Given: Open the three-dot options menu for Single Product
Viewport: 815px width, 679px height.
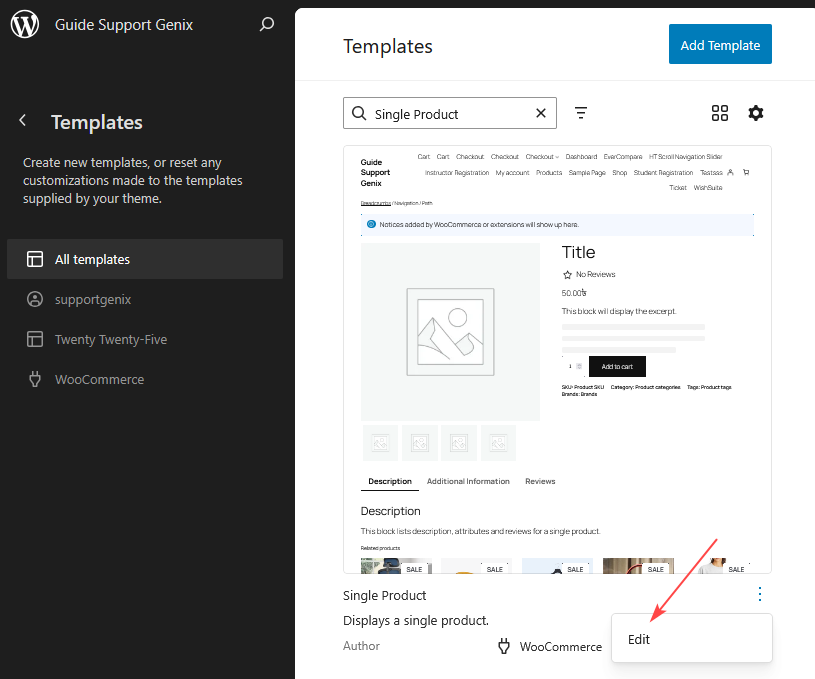Looking at the screenshot, I should (760, 594).
